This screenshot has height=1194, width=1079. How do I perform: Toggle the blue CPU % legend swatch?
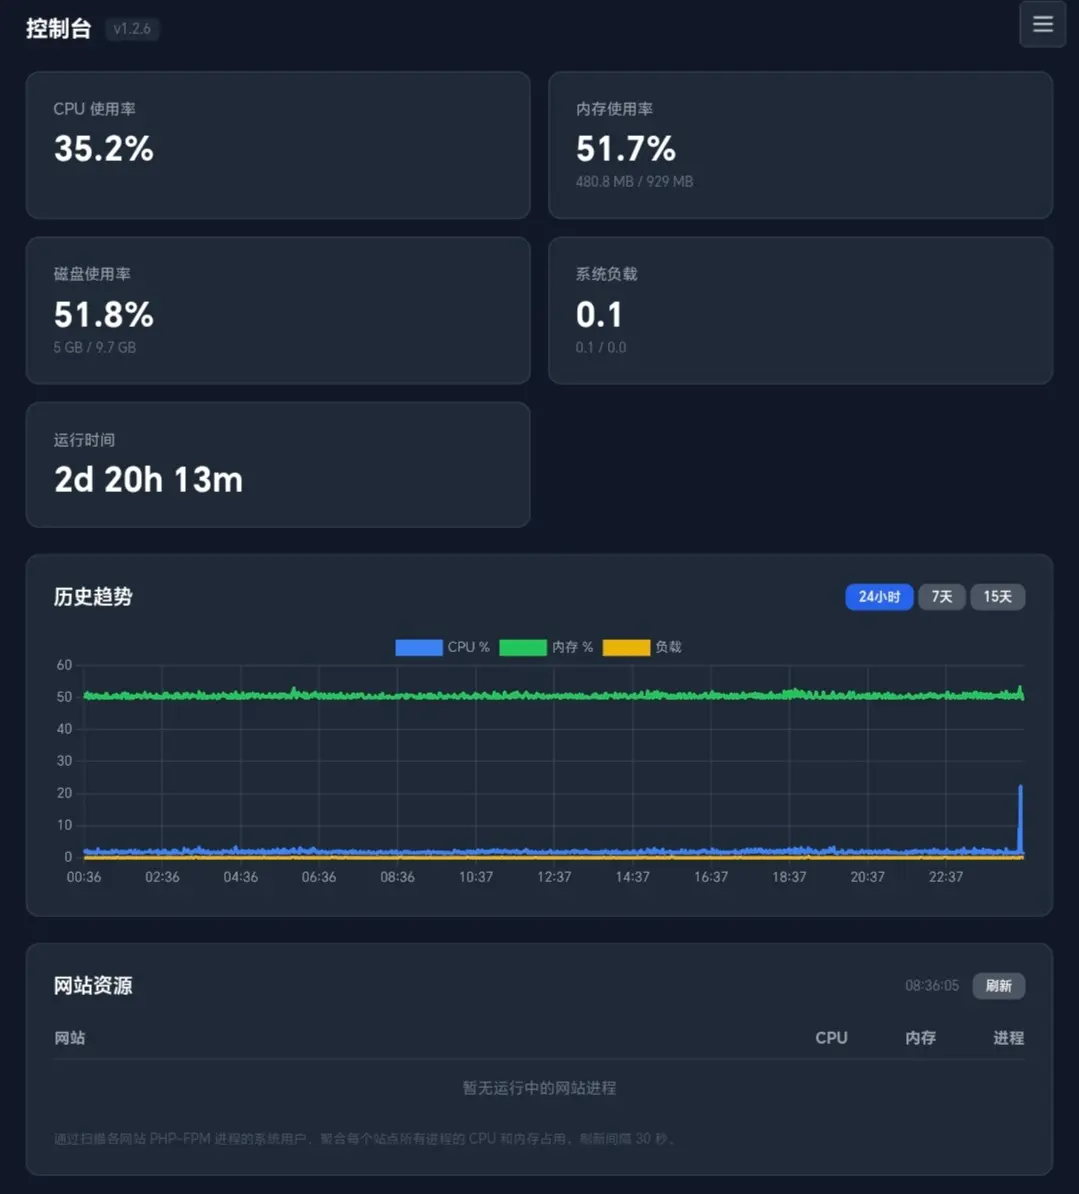click(x=419, y=647)
